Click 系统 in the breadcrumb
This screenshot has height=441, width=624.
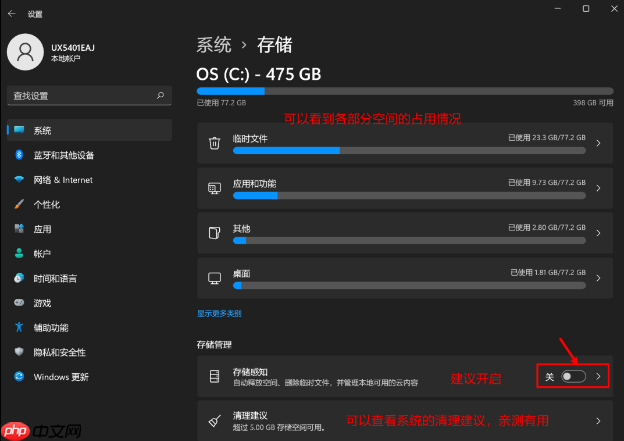214,45
